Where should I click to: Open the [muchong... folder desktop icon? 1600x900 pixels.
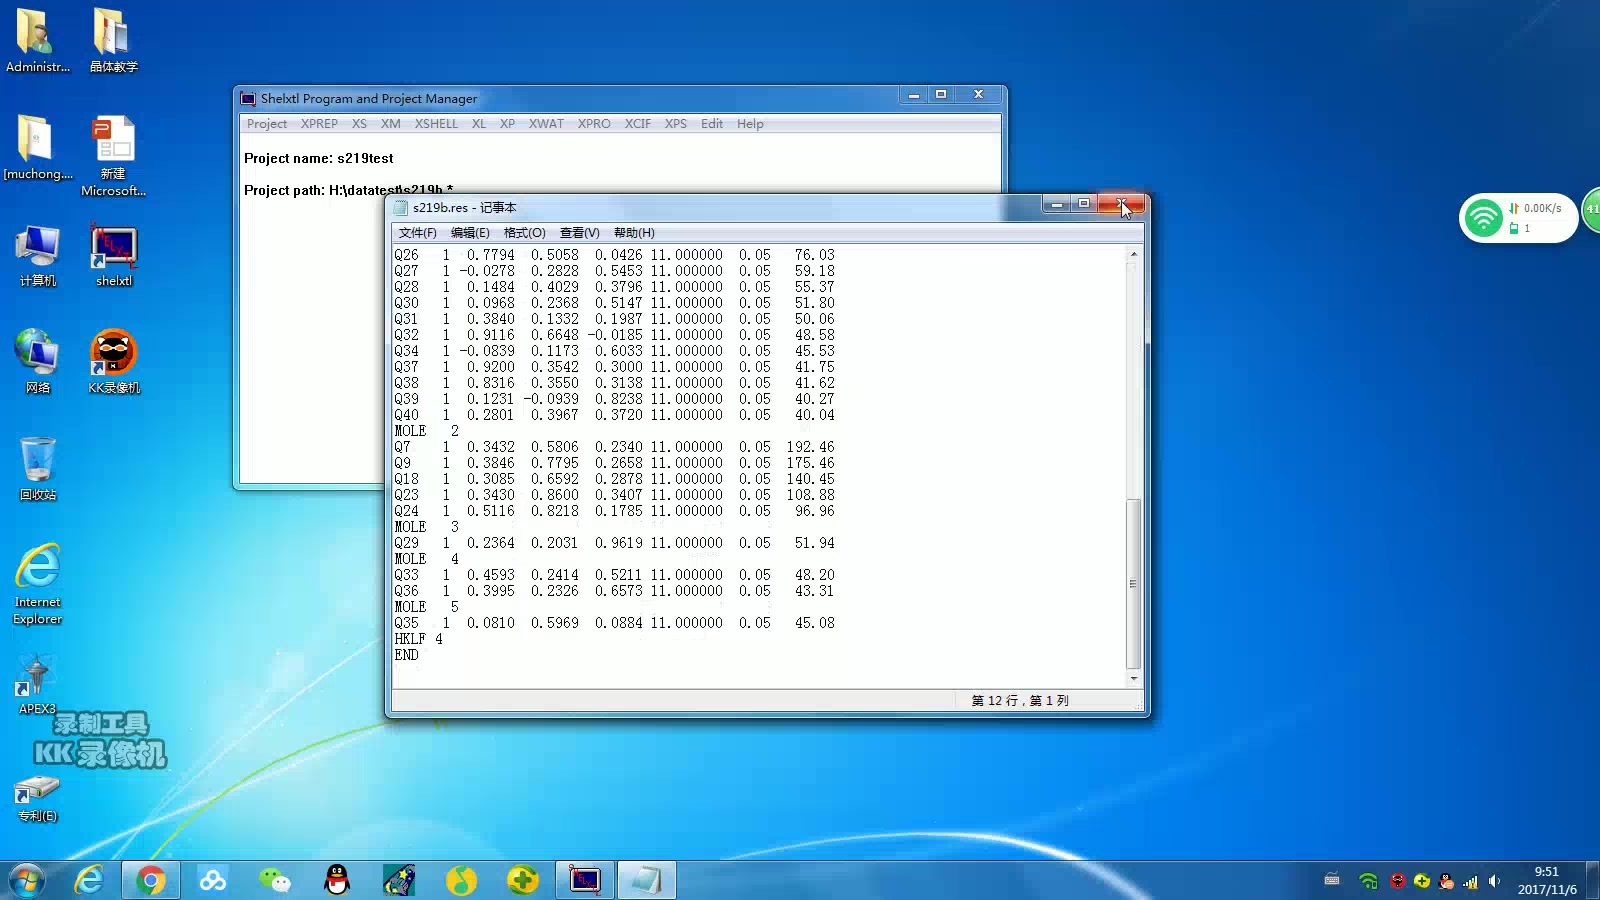37,147
